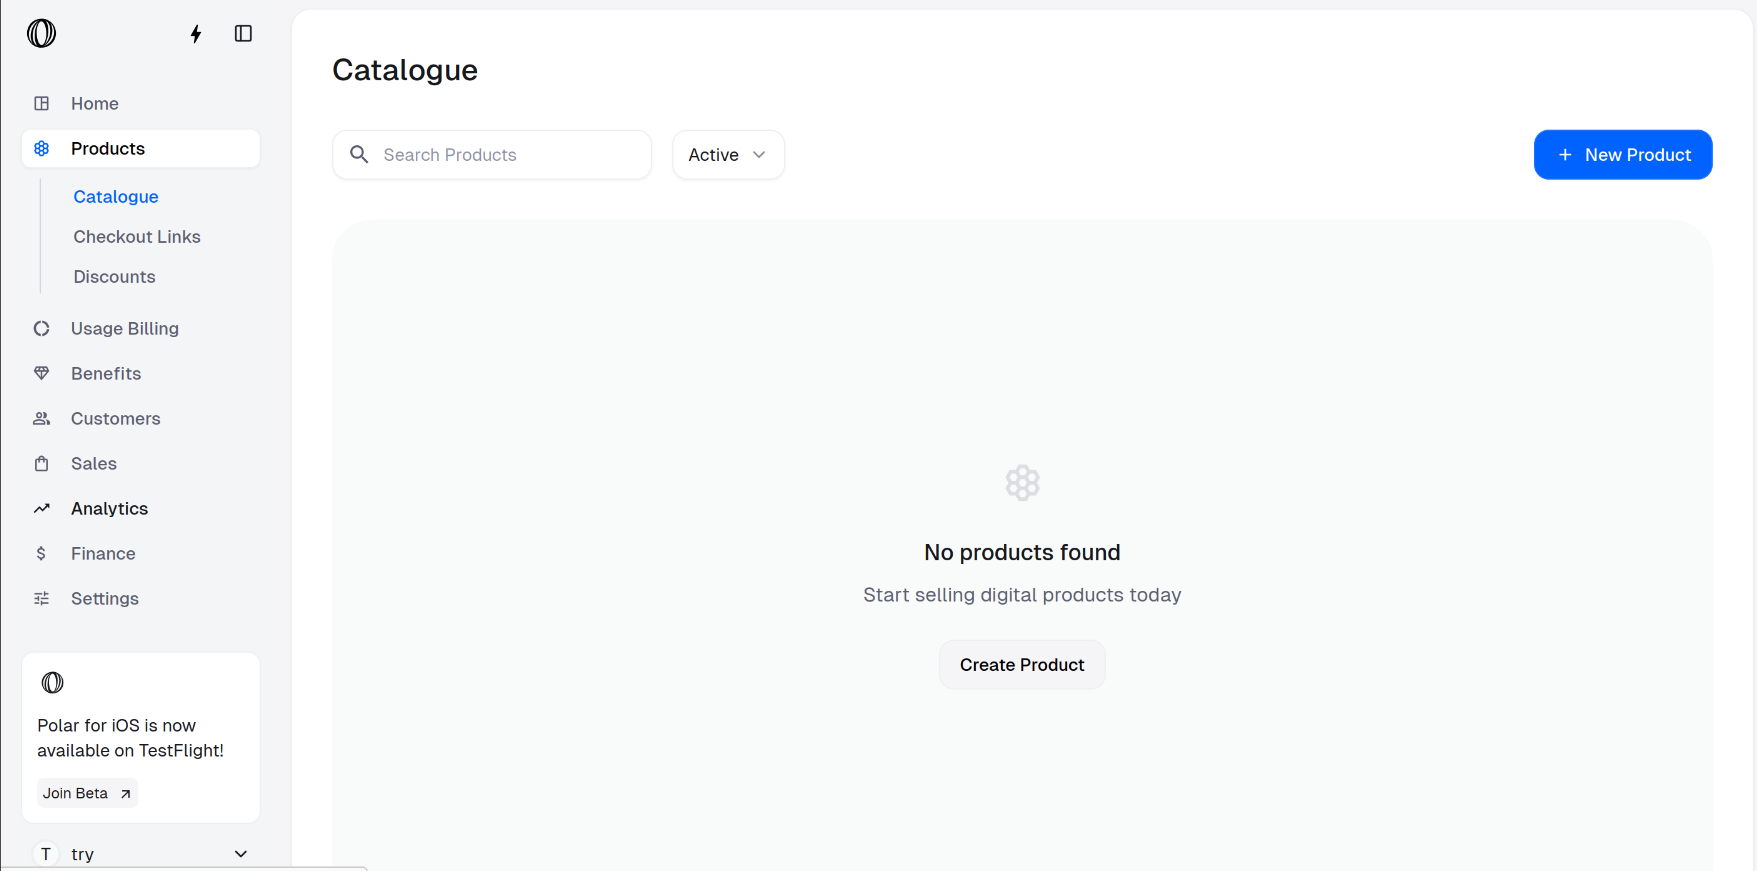Open the Join Beta link
Screen dimensions: 1757x871
[87, 793]
